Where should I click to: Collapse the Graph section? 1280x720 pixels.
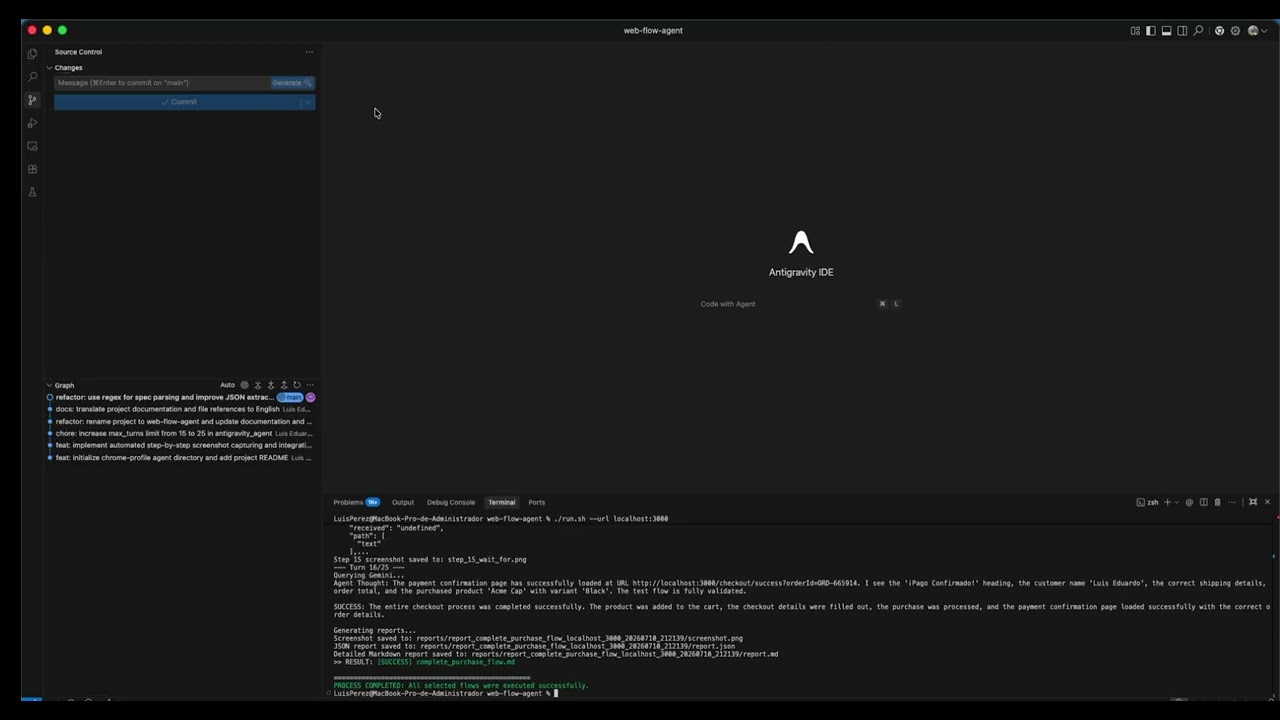(49, 385)
